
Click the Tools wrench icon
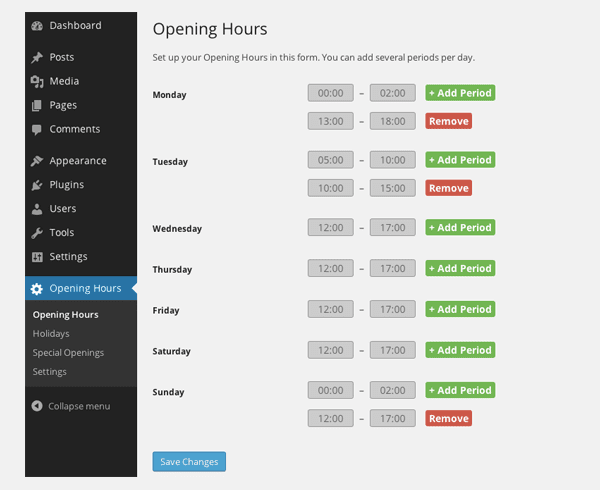pyautogui.click(x=37, y=233)
